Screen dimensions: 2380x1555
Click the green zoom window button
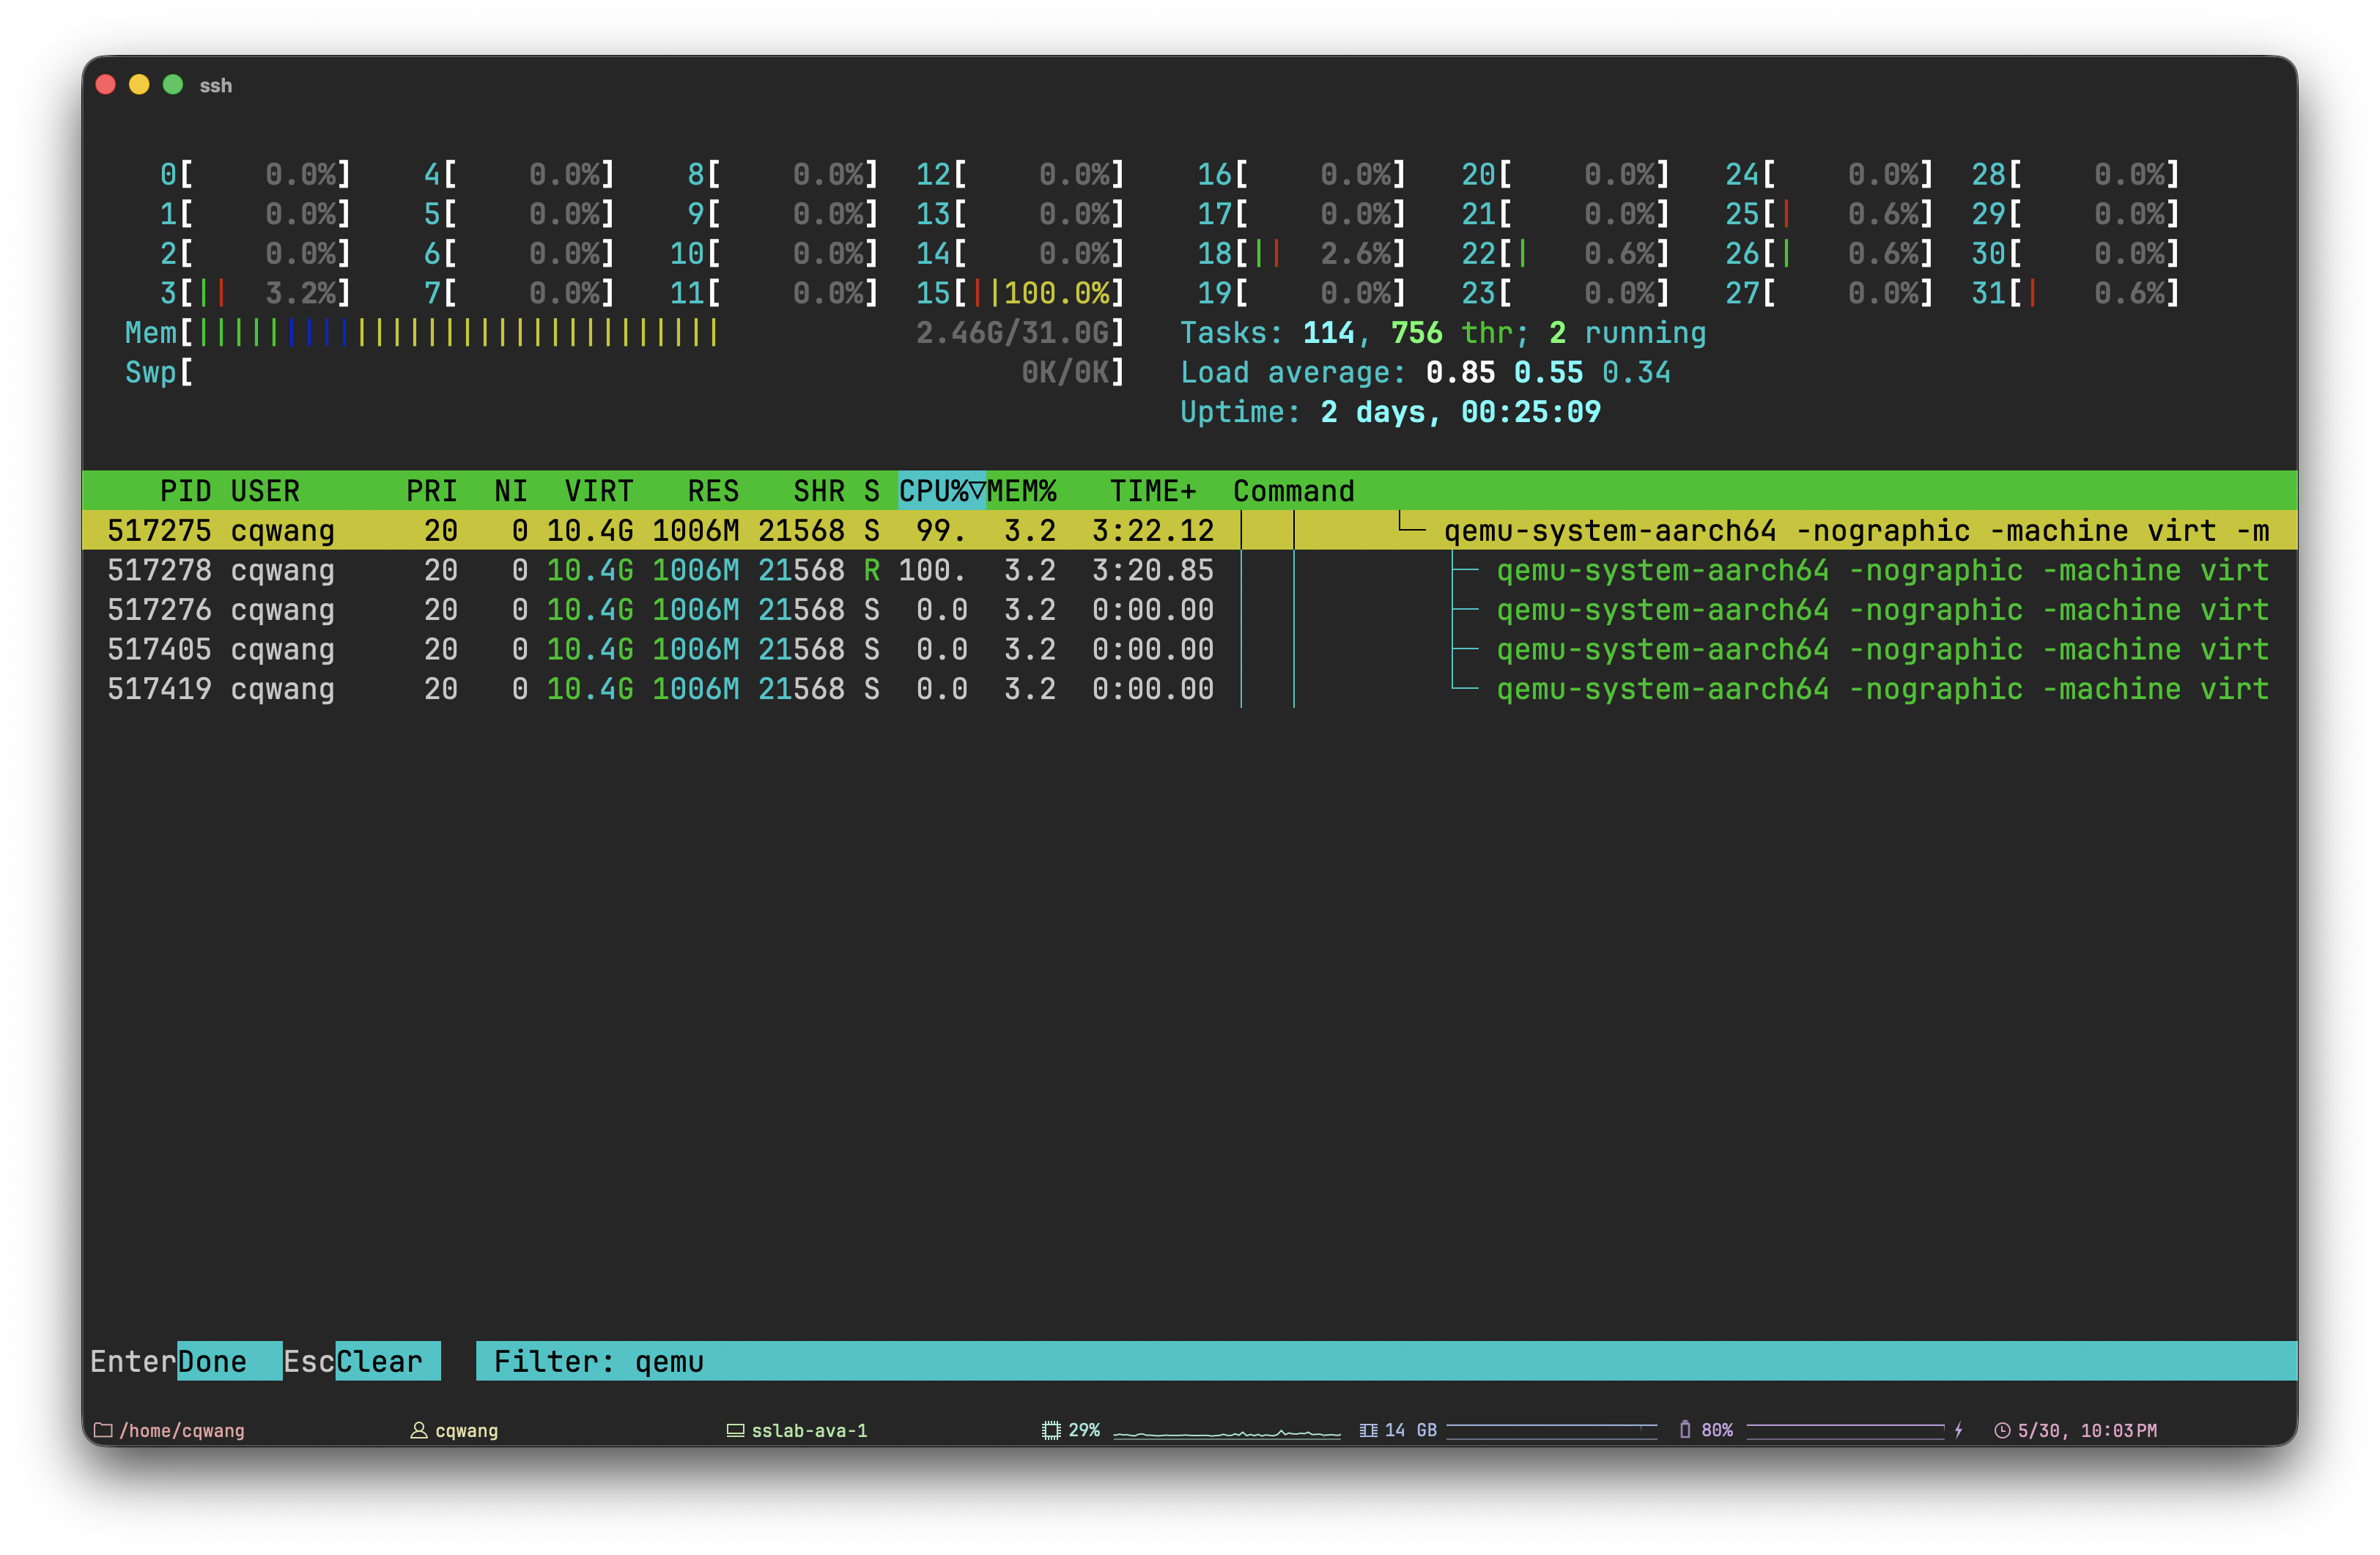point(173,85)
